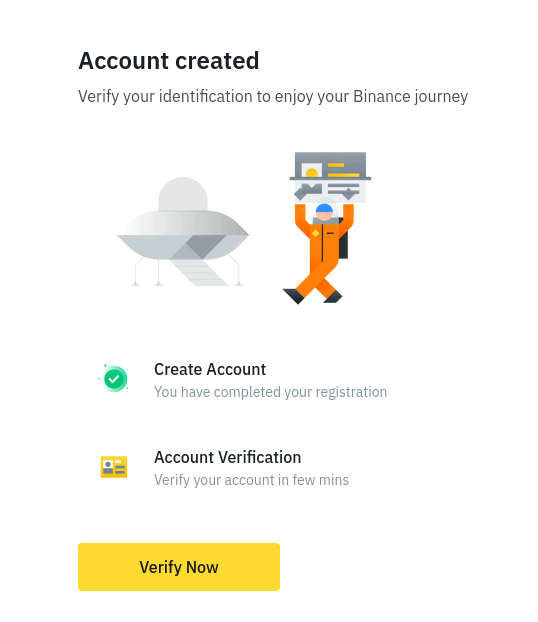
Task: Select the Account Verification step title
Action: [227, 457]
